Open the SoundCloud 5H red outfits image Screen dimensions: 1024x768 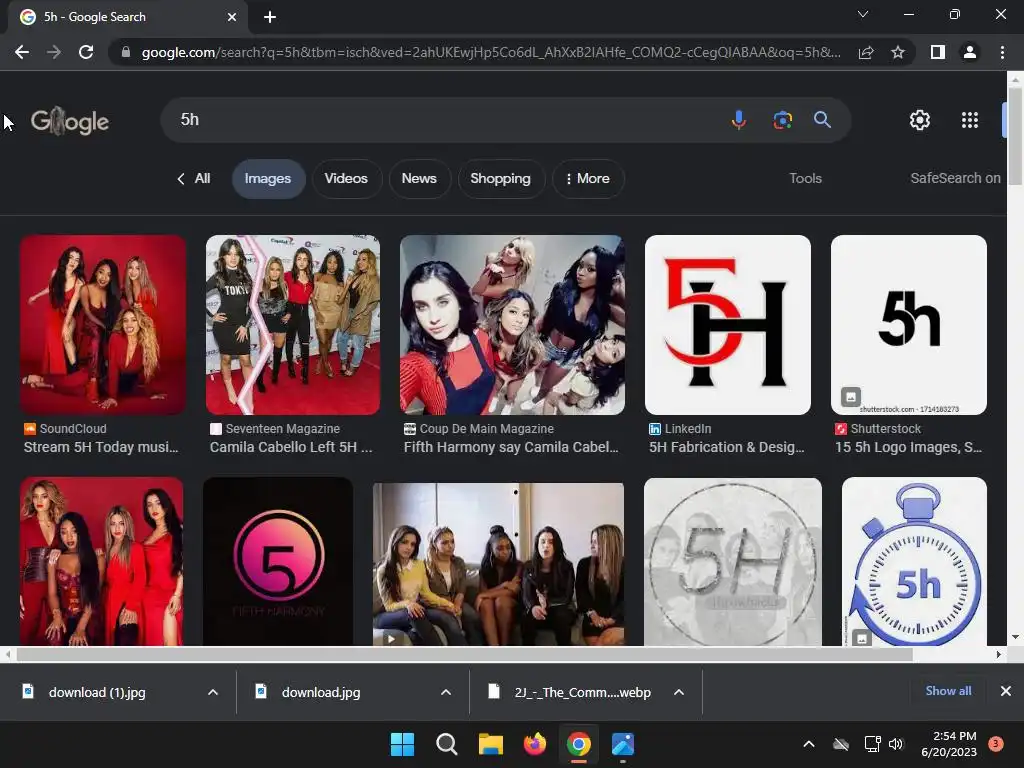pyautogui.click(x=103, y=325)
